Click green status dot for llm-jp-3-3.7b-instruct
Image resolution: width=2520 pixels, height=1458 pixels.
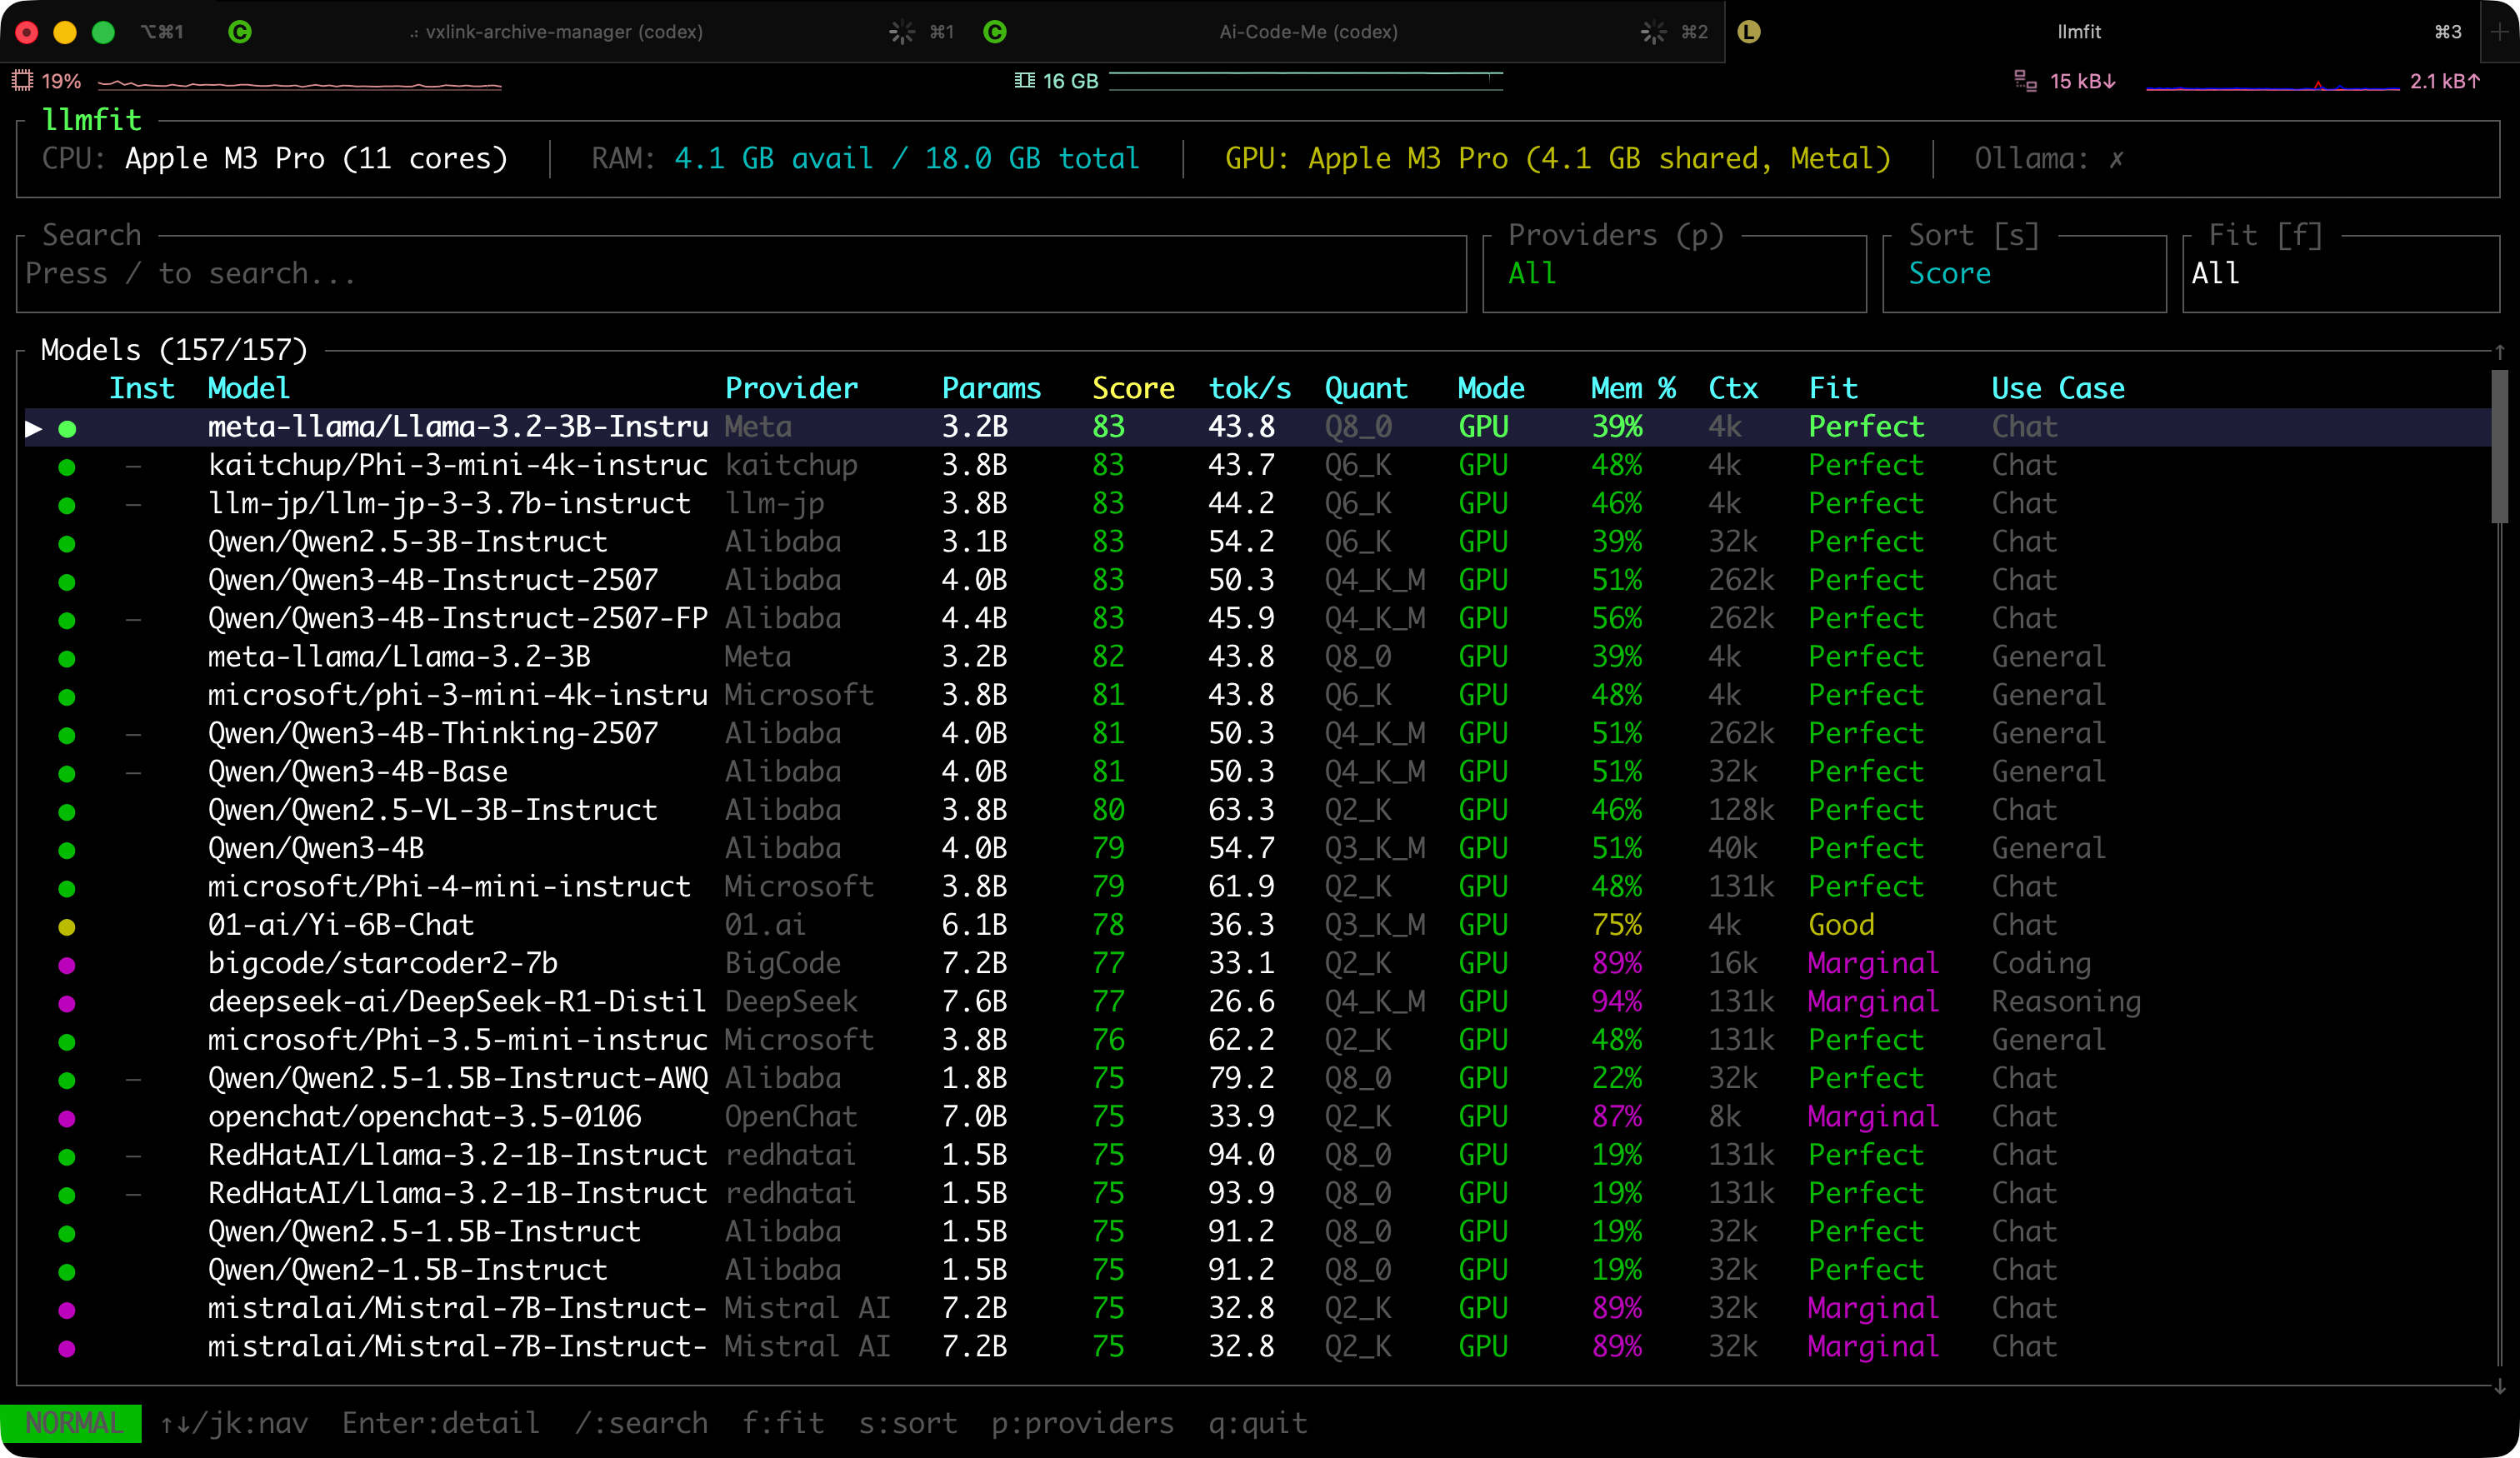pos(67,505)
